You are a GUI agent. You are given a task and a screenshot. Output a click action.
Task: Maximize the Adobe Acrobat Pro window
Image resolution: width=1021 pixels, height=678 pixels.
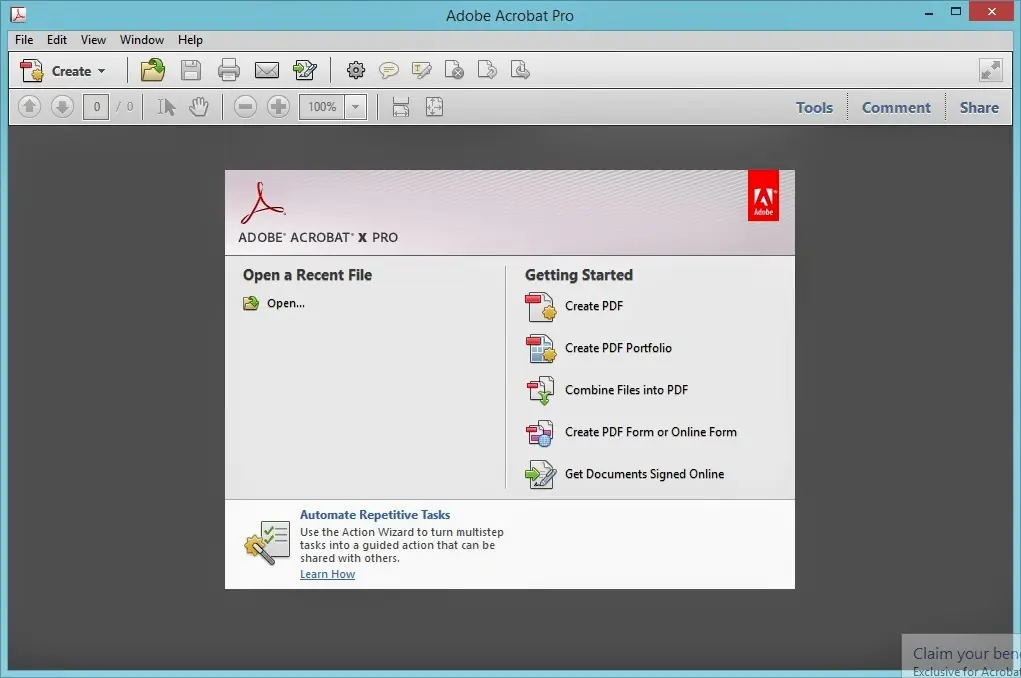[956, 12]
